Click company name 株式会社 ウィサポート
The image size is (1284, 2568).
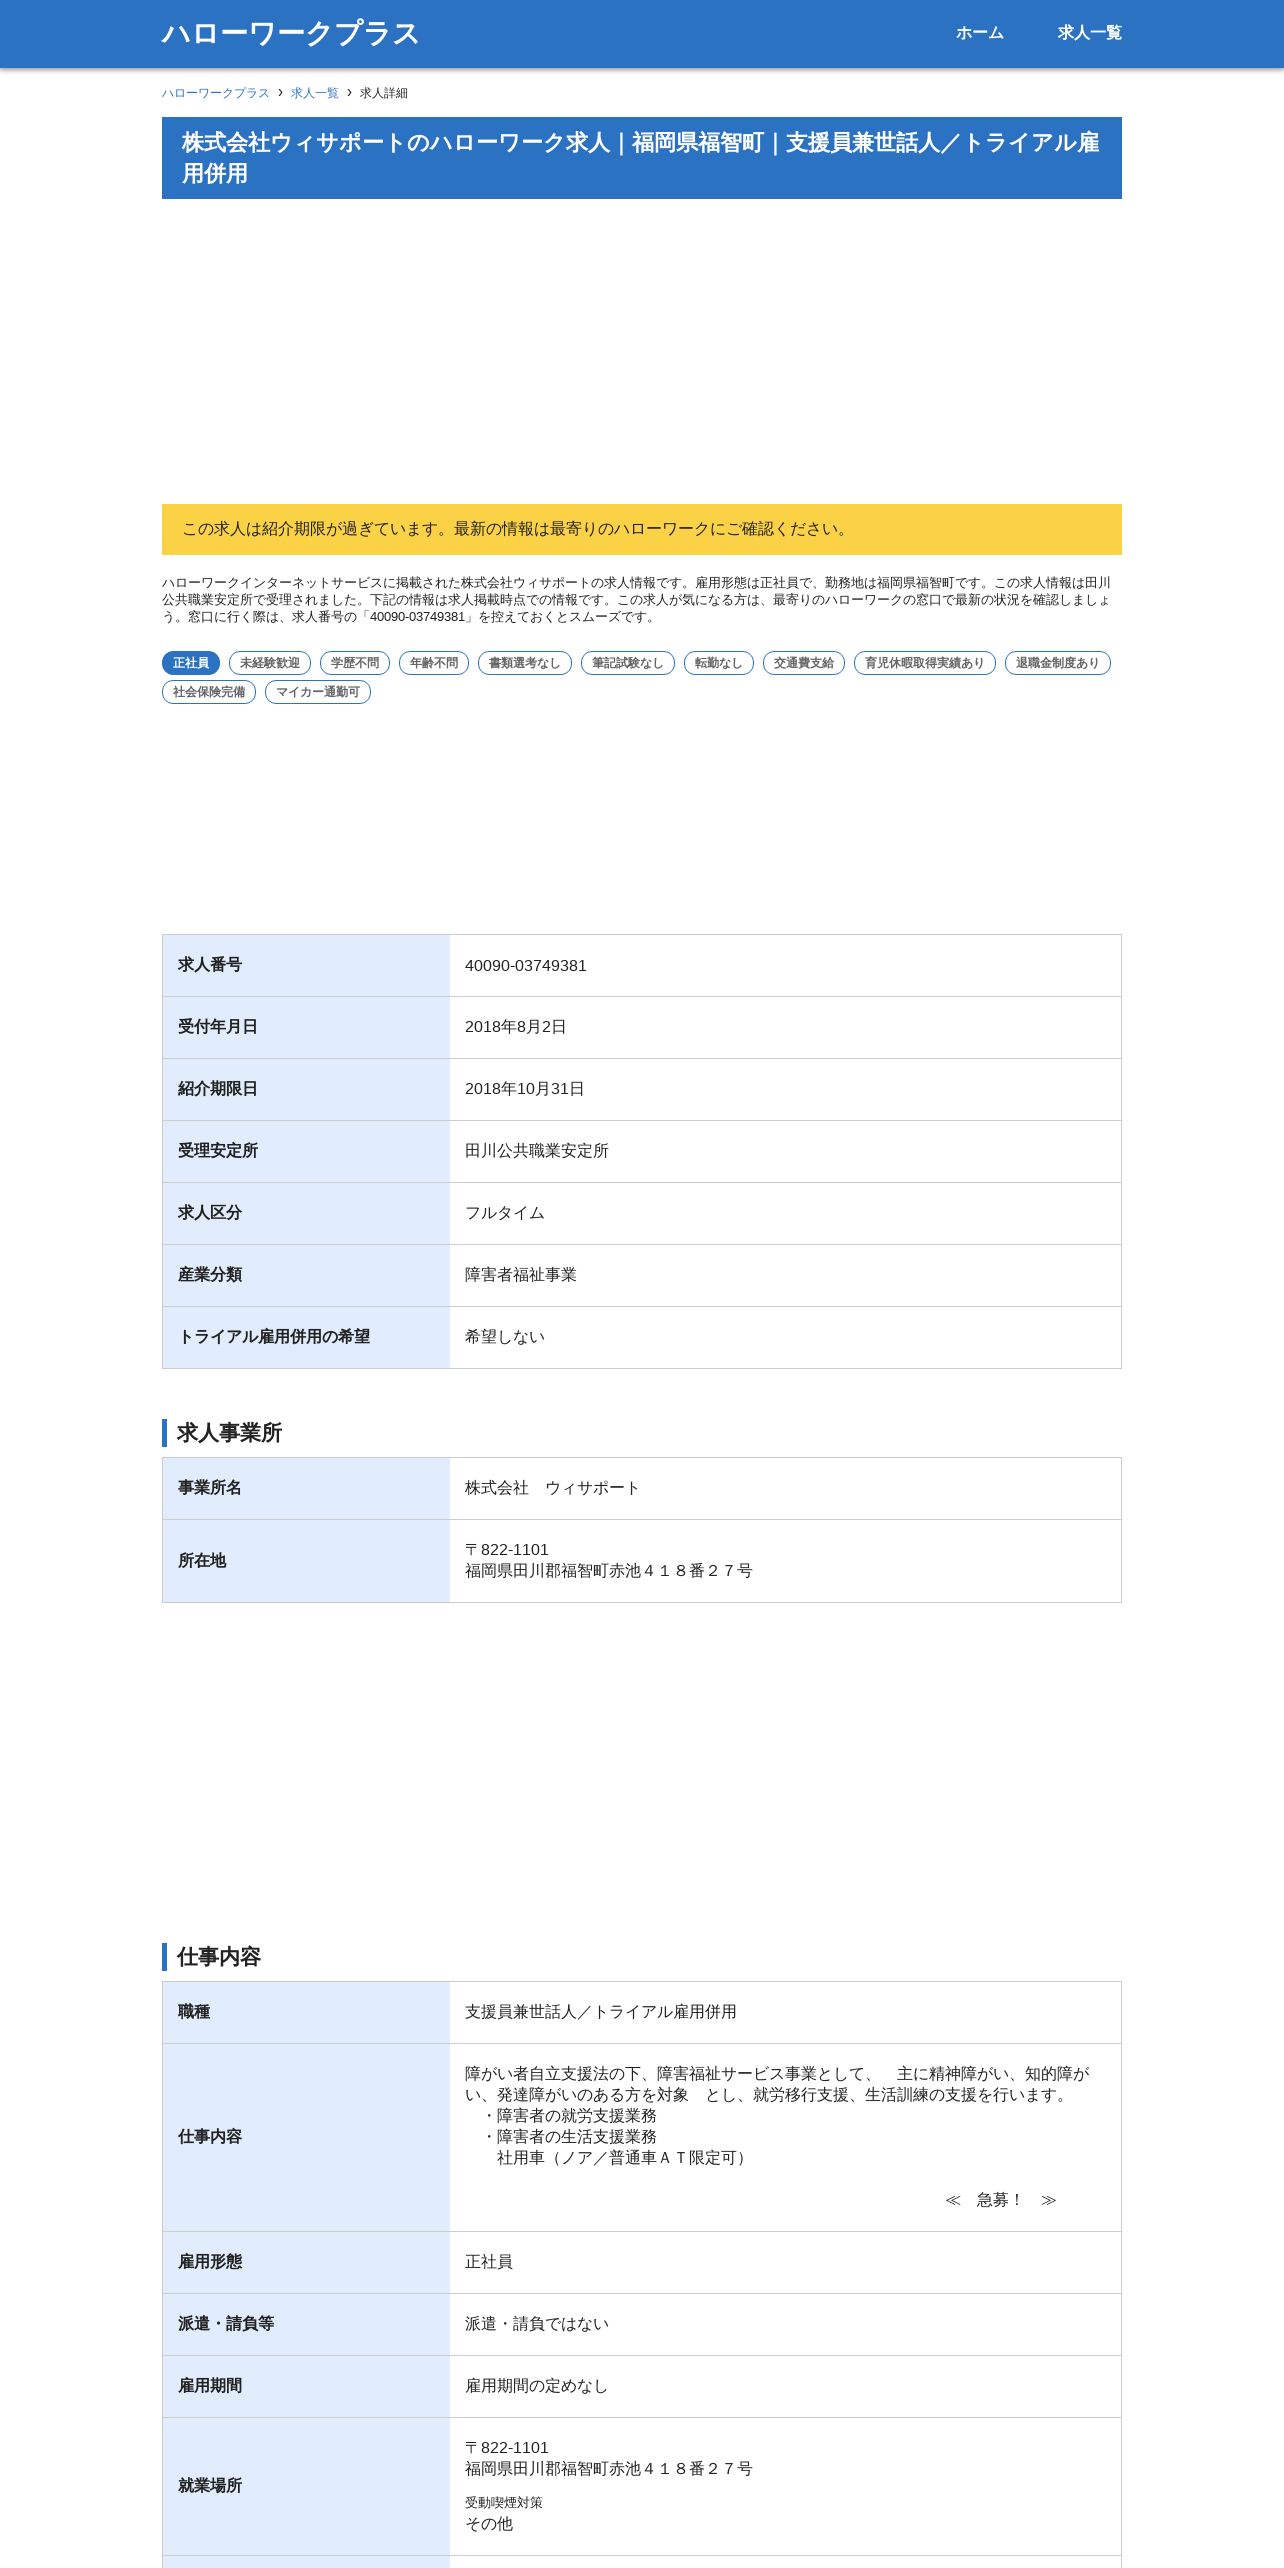click(552, 1488)
